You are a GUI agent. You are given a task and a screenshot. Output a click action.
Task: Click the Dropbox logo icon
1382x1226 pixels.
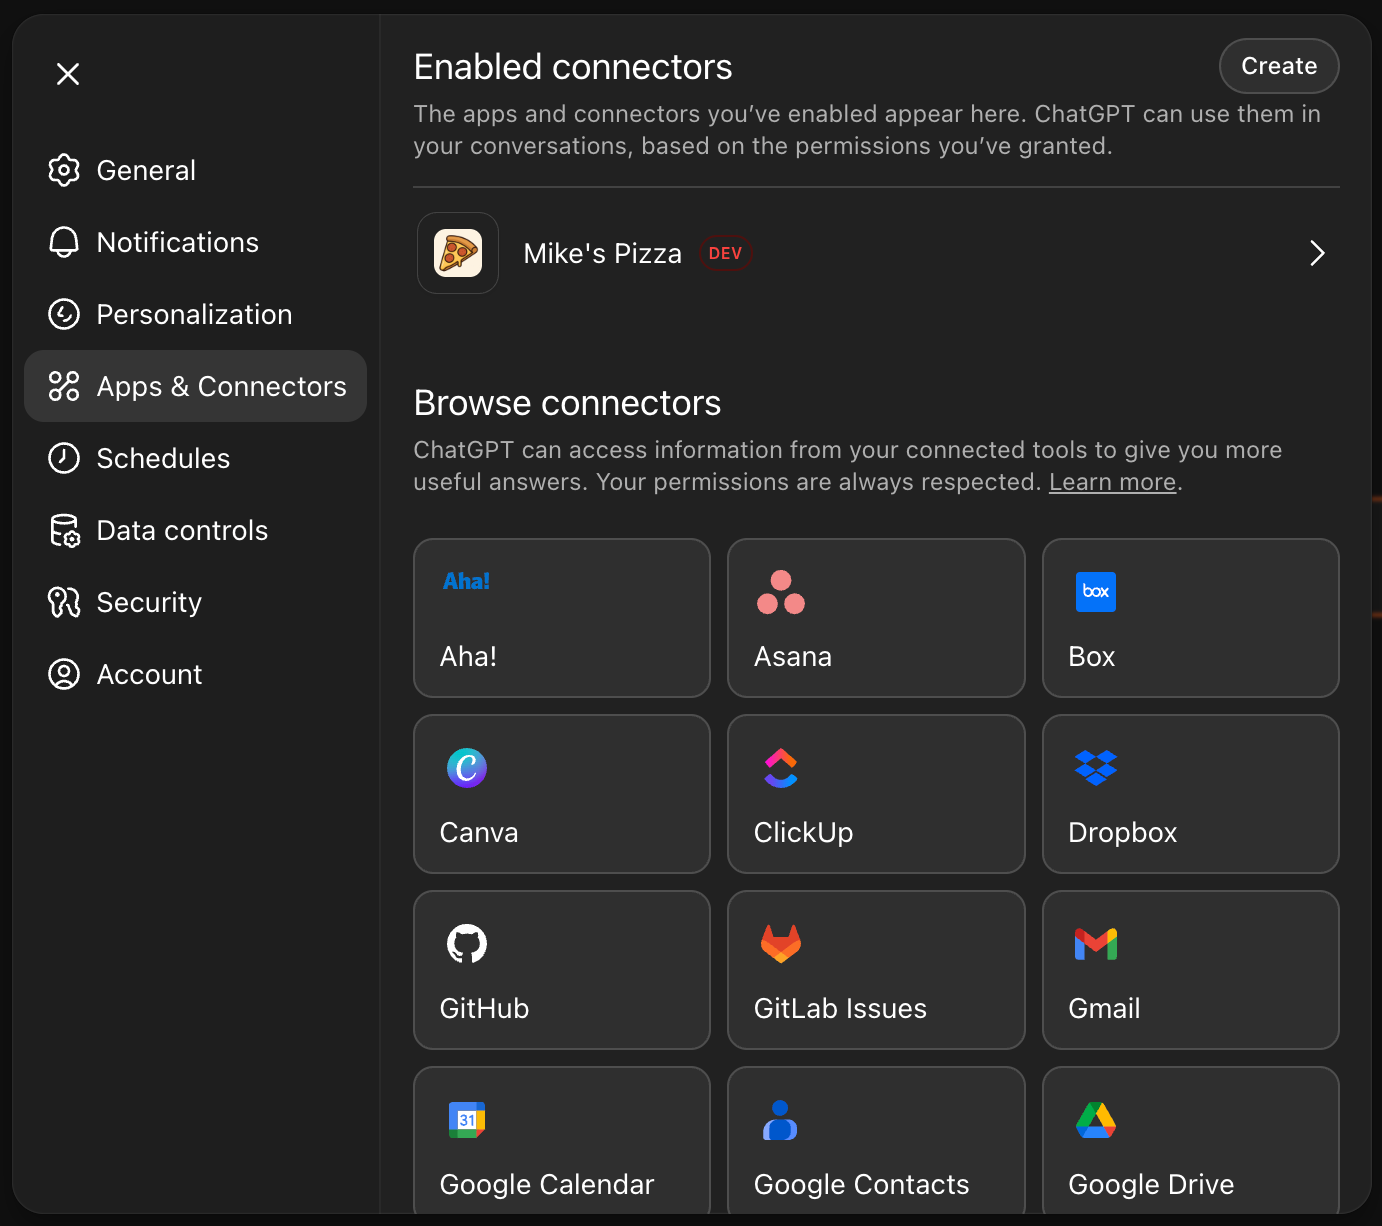click(x=1095, y=768)
